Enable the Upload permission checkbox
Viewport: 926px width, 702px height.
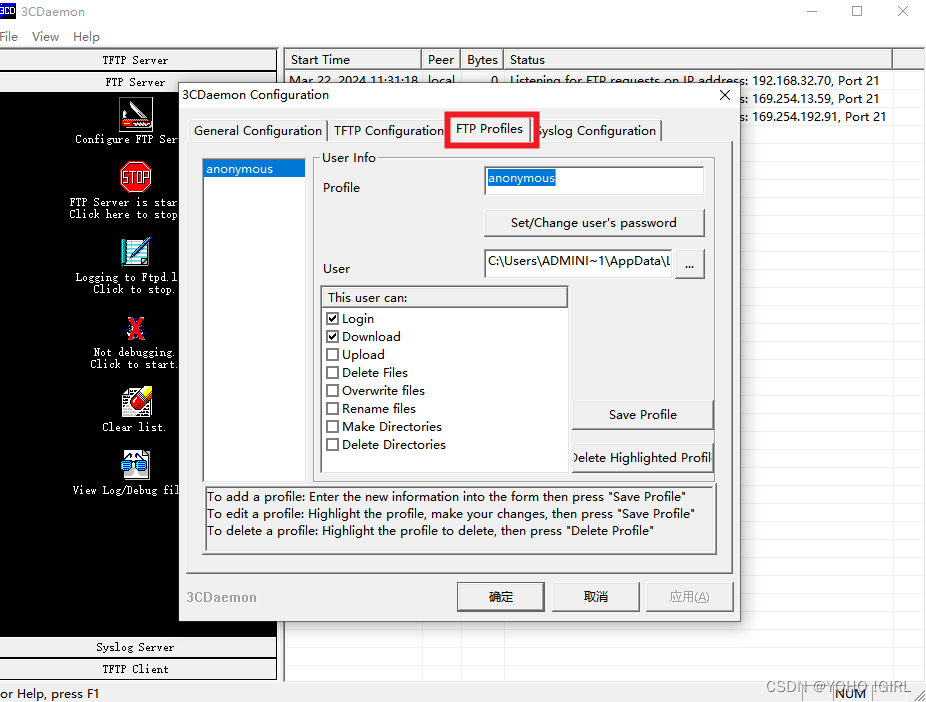tap(332, 355)
